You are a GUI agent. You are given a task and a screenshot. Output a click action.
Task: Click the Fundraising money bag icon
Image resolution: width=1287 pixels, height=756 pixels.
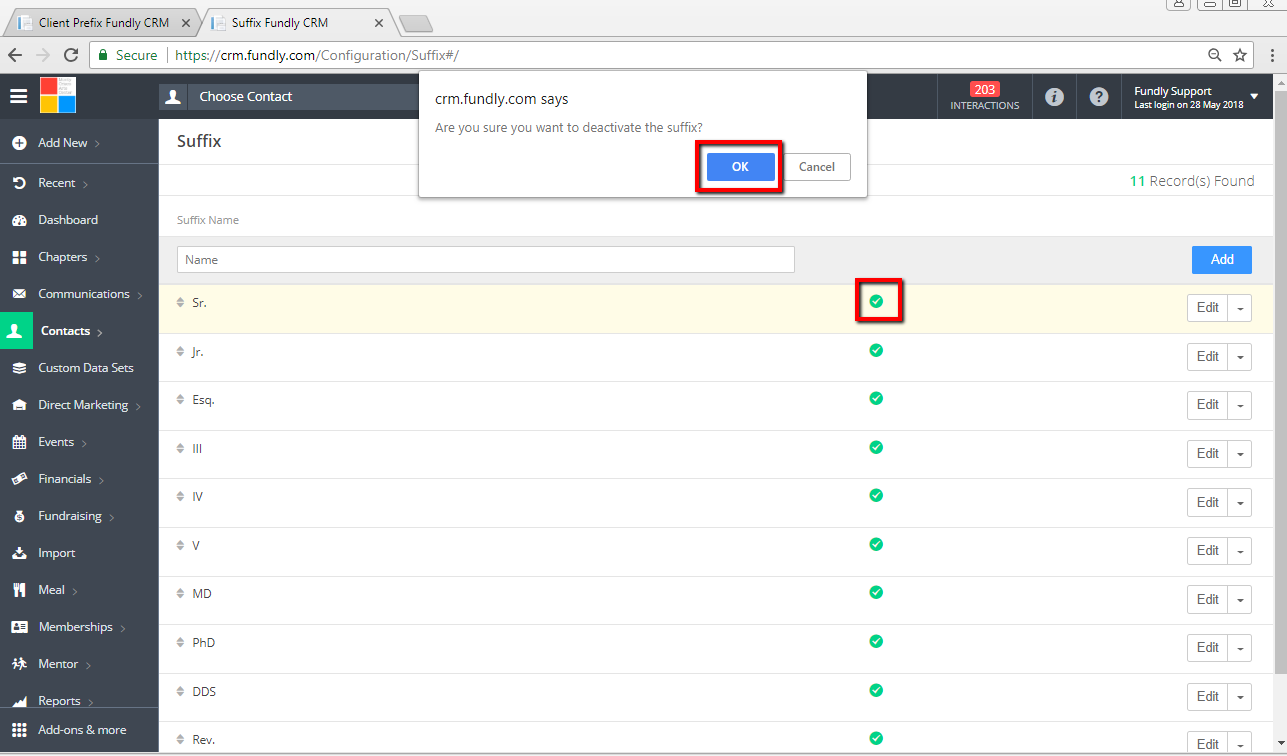point(19,516)
